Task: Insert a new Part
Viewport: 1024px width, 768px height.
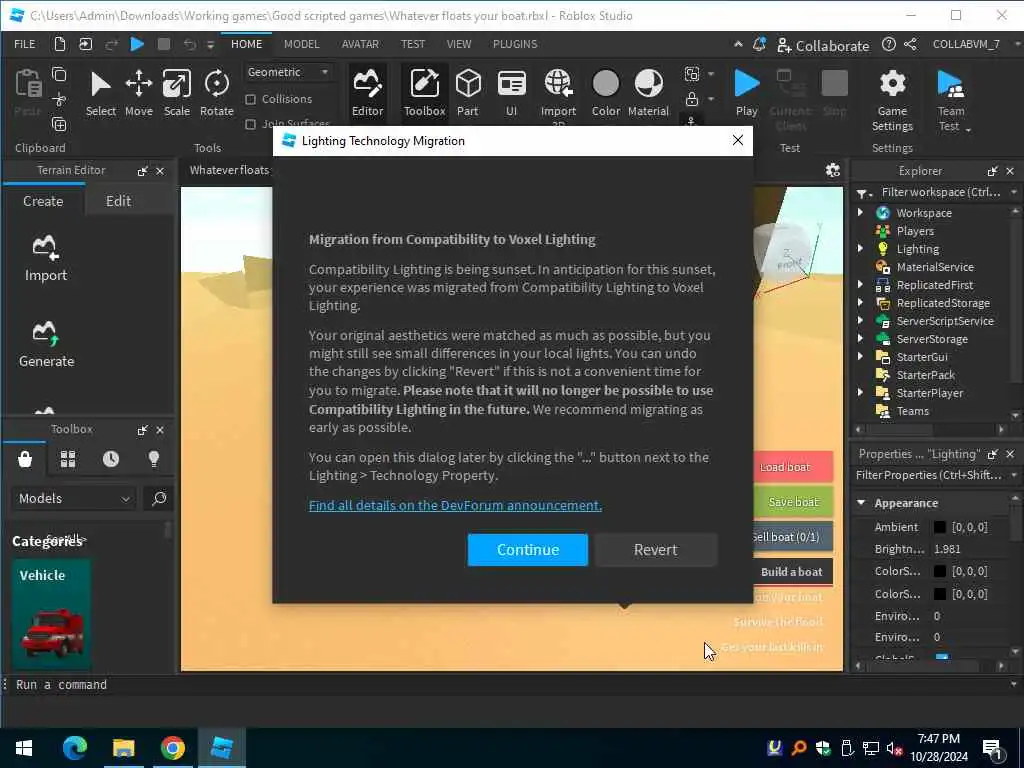Action: 468,94
